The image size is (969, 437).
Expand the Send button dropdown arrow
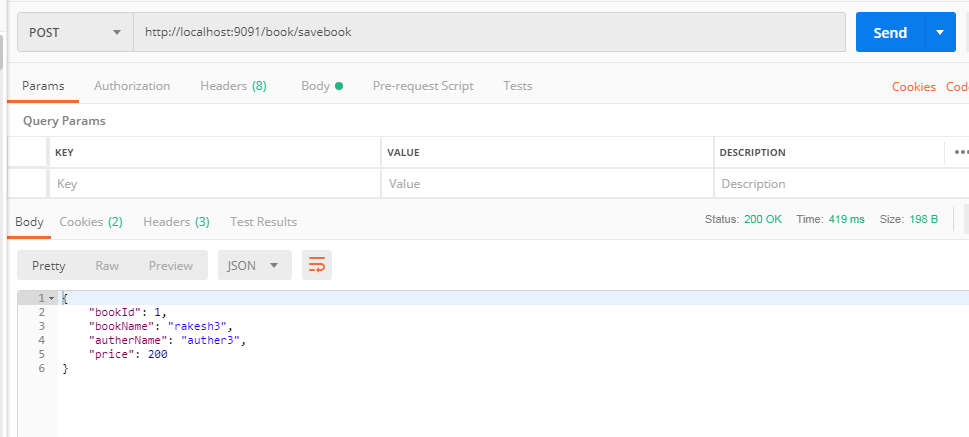tap(940, 32)
